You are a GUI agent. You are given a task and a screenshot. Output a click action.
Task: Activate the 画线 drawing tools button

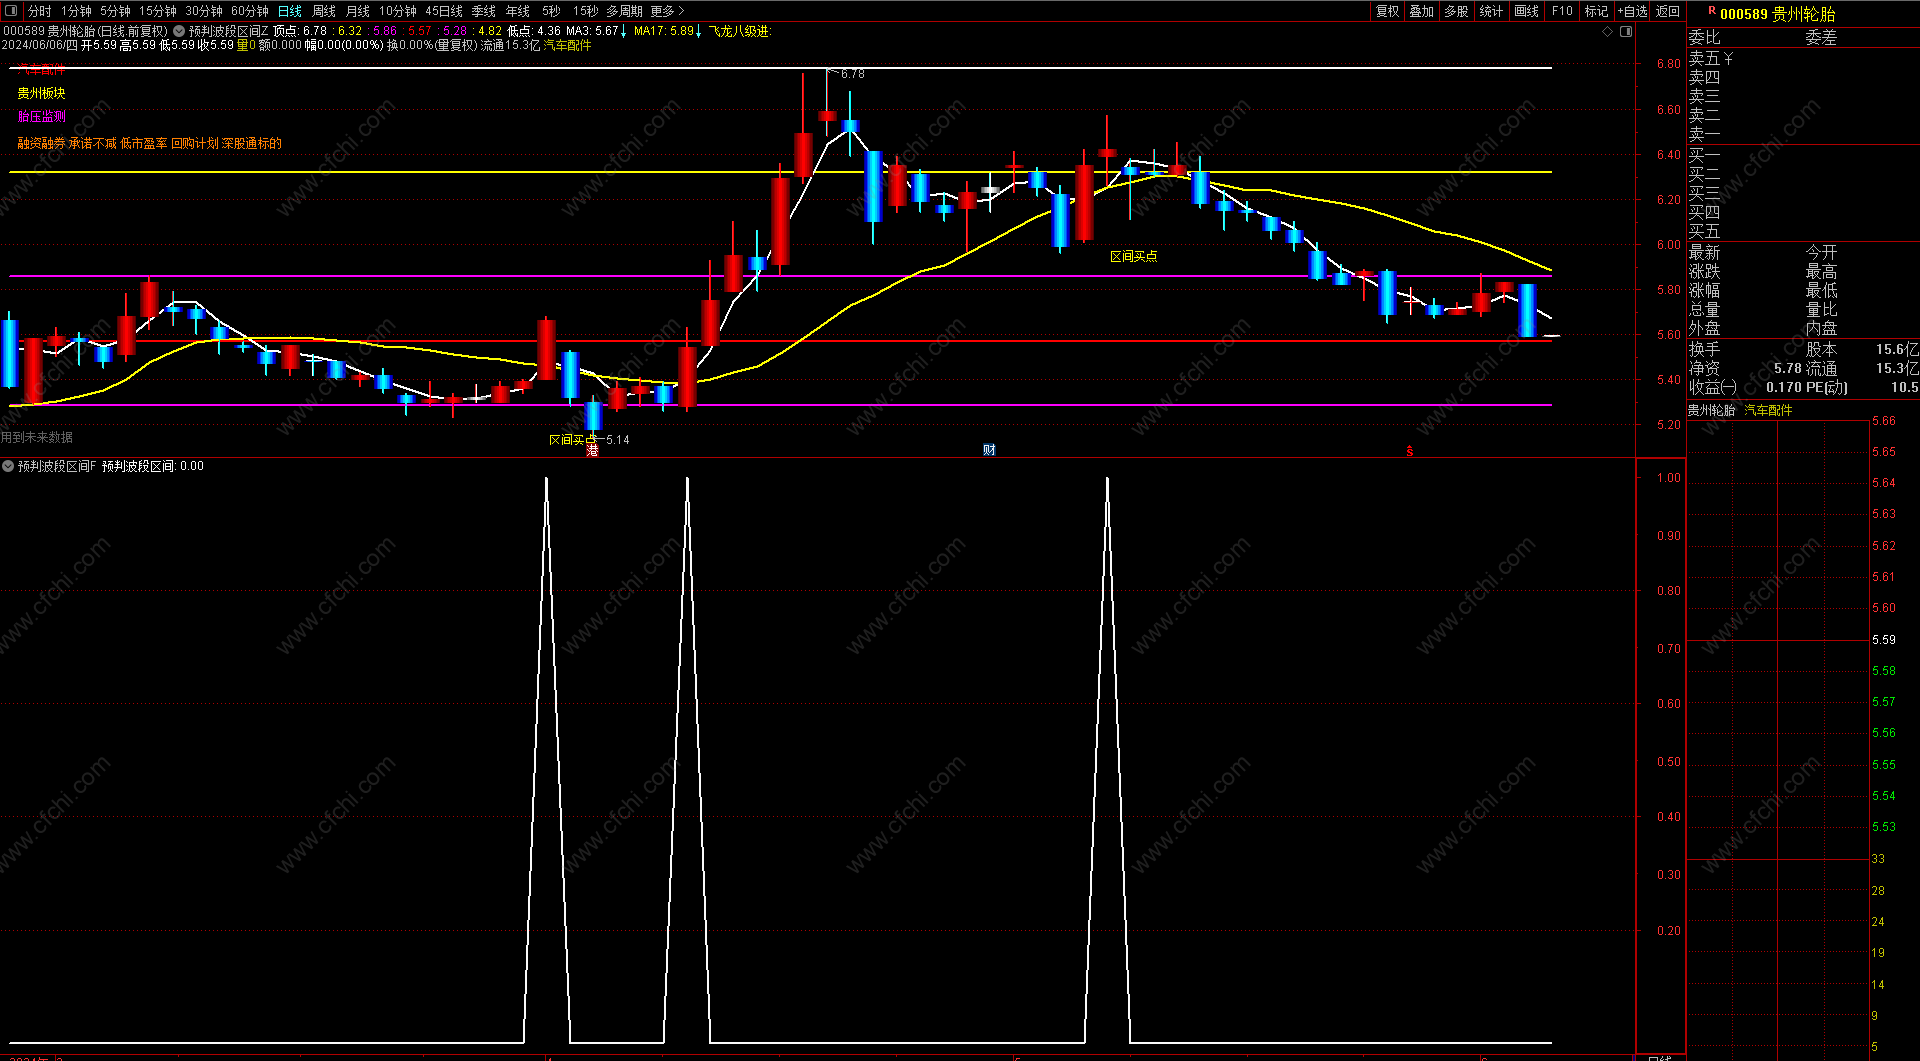coord(1527,11)
